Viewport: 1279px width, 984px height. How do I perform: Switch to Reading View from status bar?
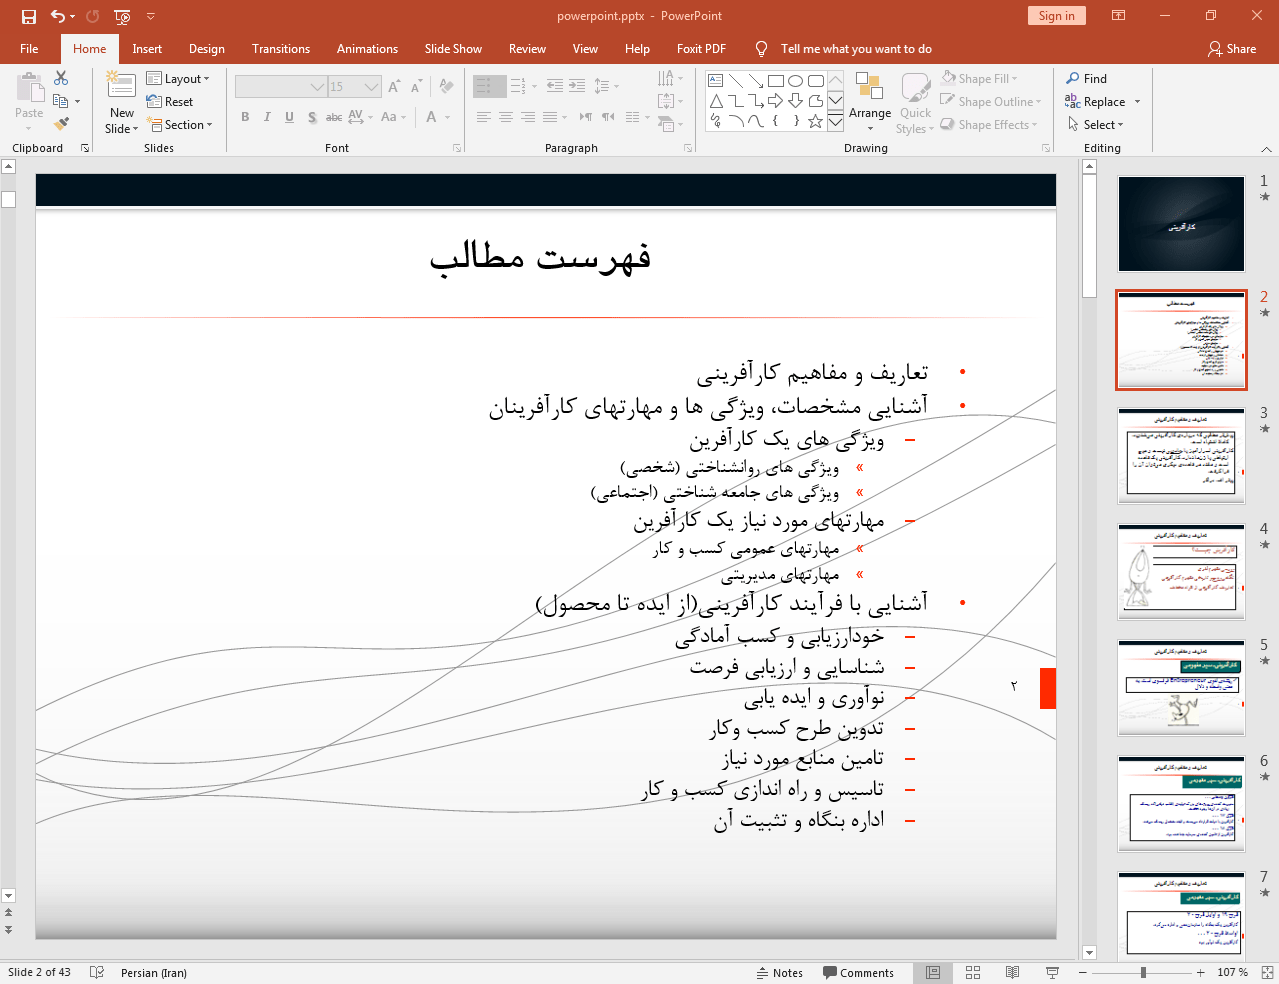(1012, 972)
